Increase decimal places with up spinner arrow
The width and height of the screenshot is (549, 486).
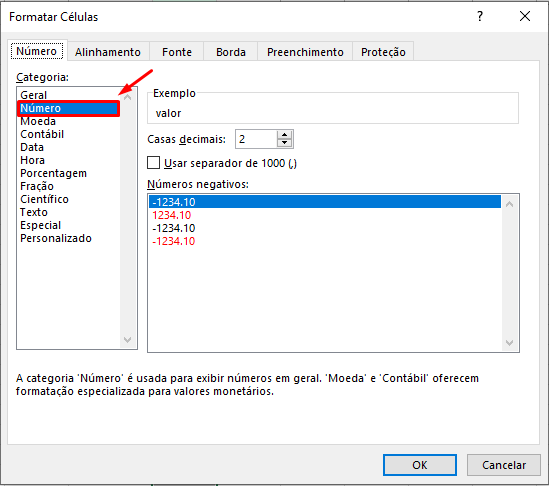point(284,135)
